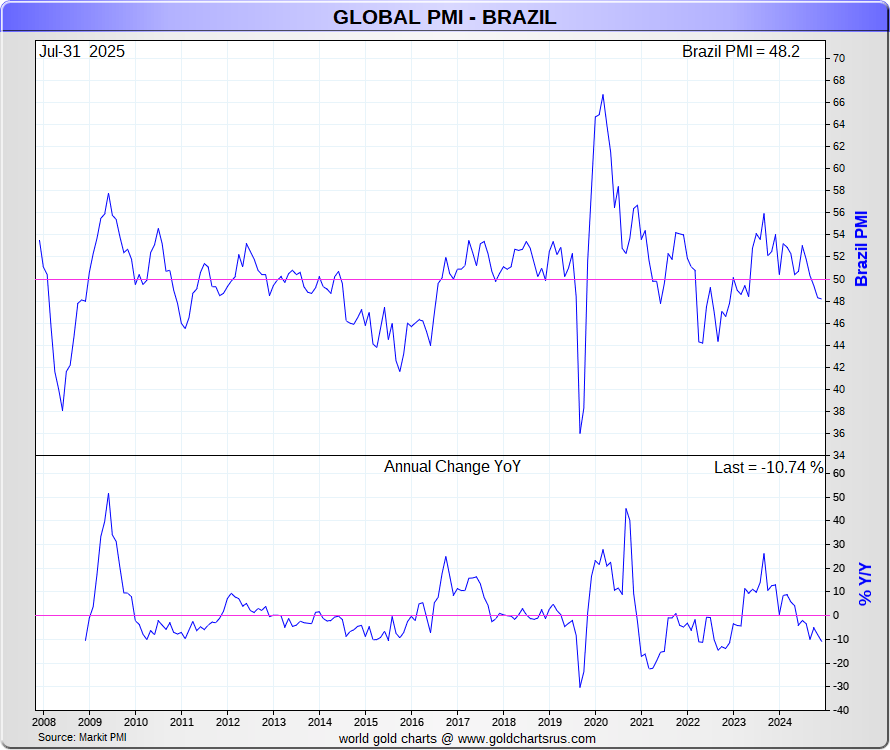Click the 2024 x-axis year label
This screenshot has width=890, height=750.
coord(779,722)
